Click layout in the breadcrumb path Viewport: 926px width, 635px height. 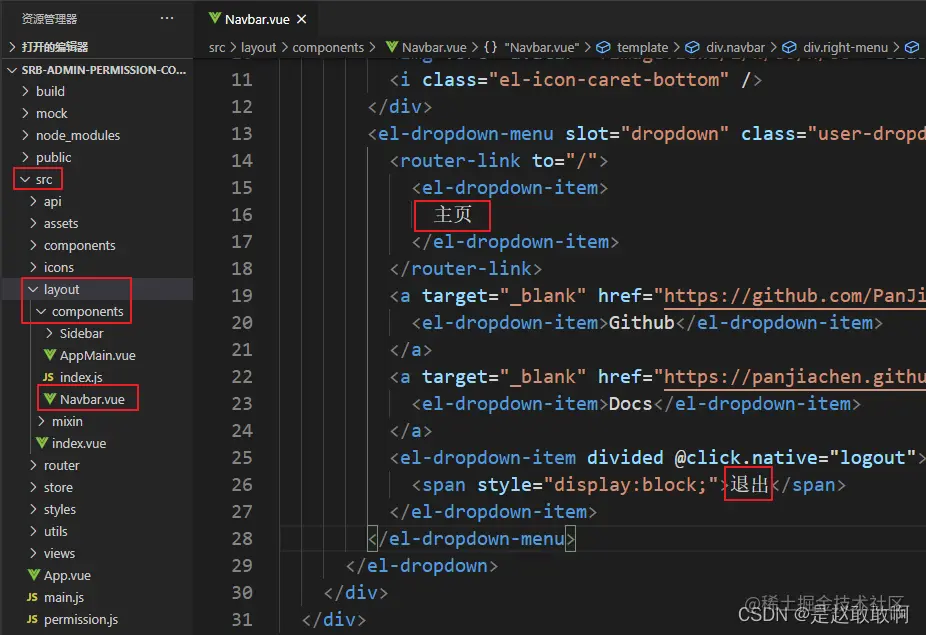[x=258, y=47]
